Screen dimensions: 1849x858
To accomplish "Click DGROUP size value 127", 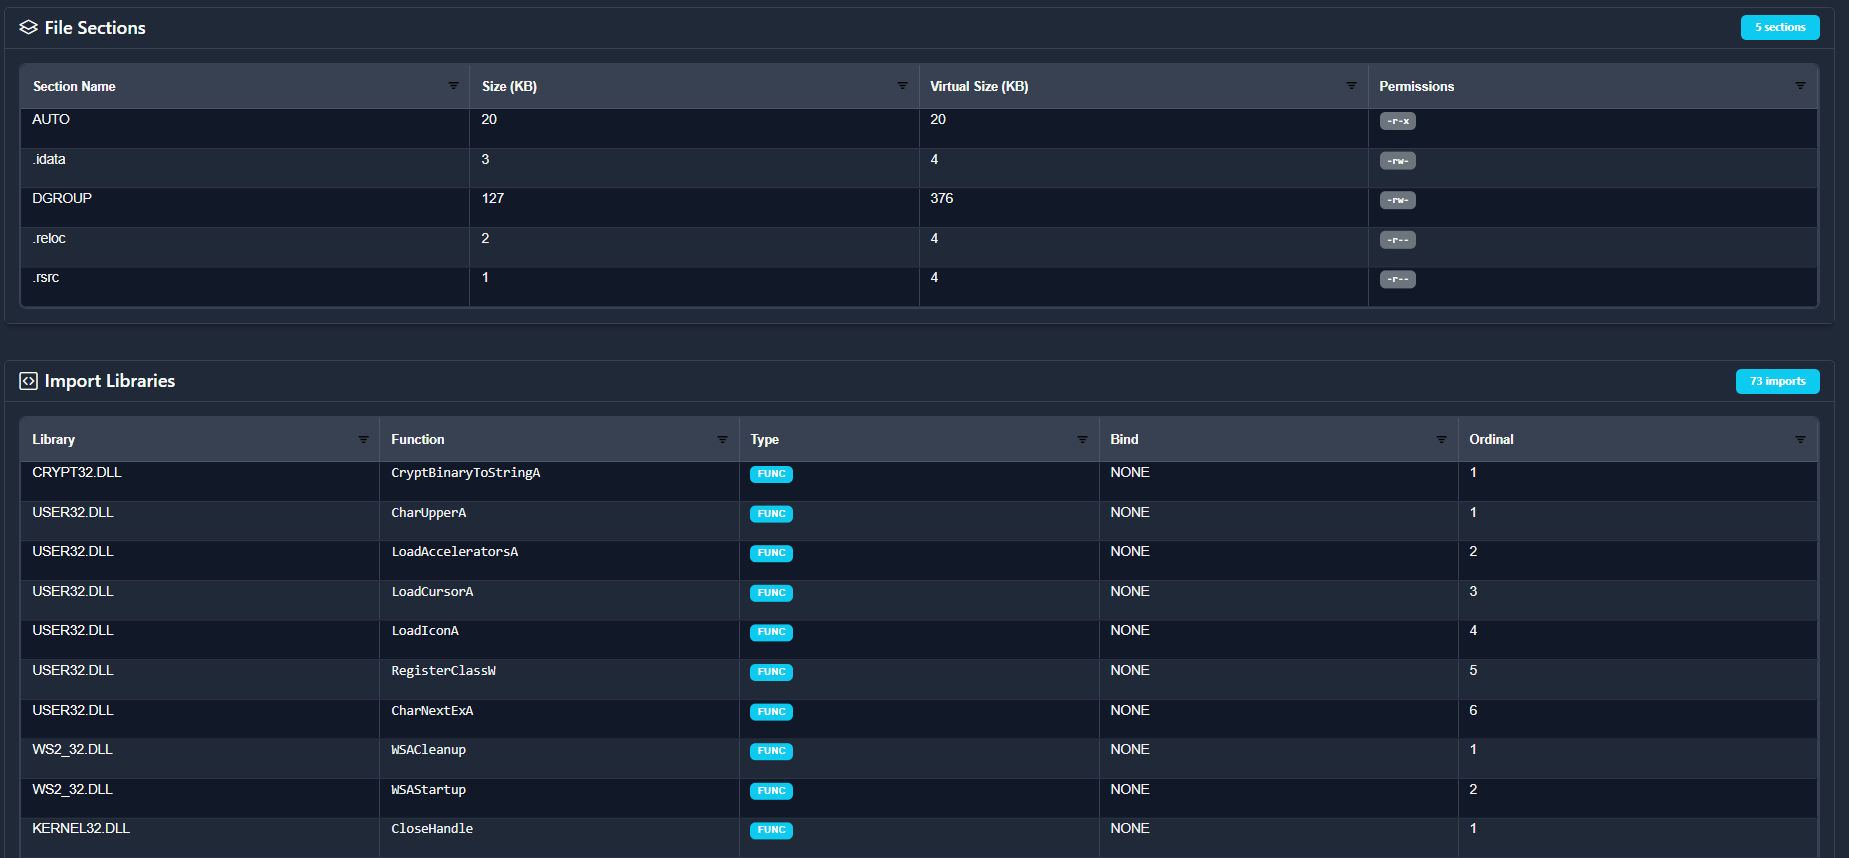I will click(493, 199).
